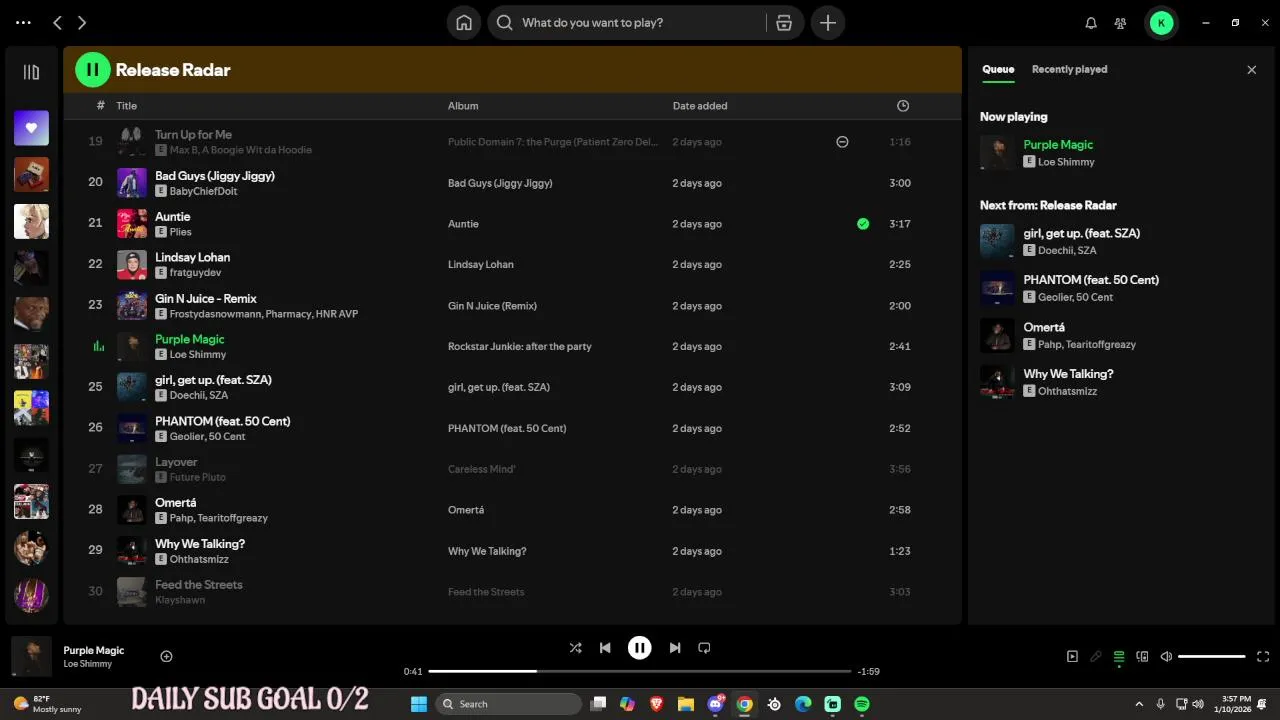Open BabyChiefDoit artist link
This screenshot has width=1280, height=720.
[x=204, y=191]
